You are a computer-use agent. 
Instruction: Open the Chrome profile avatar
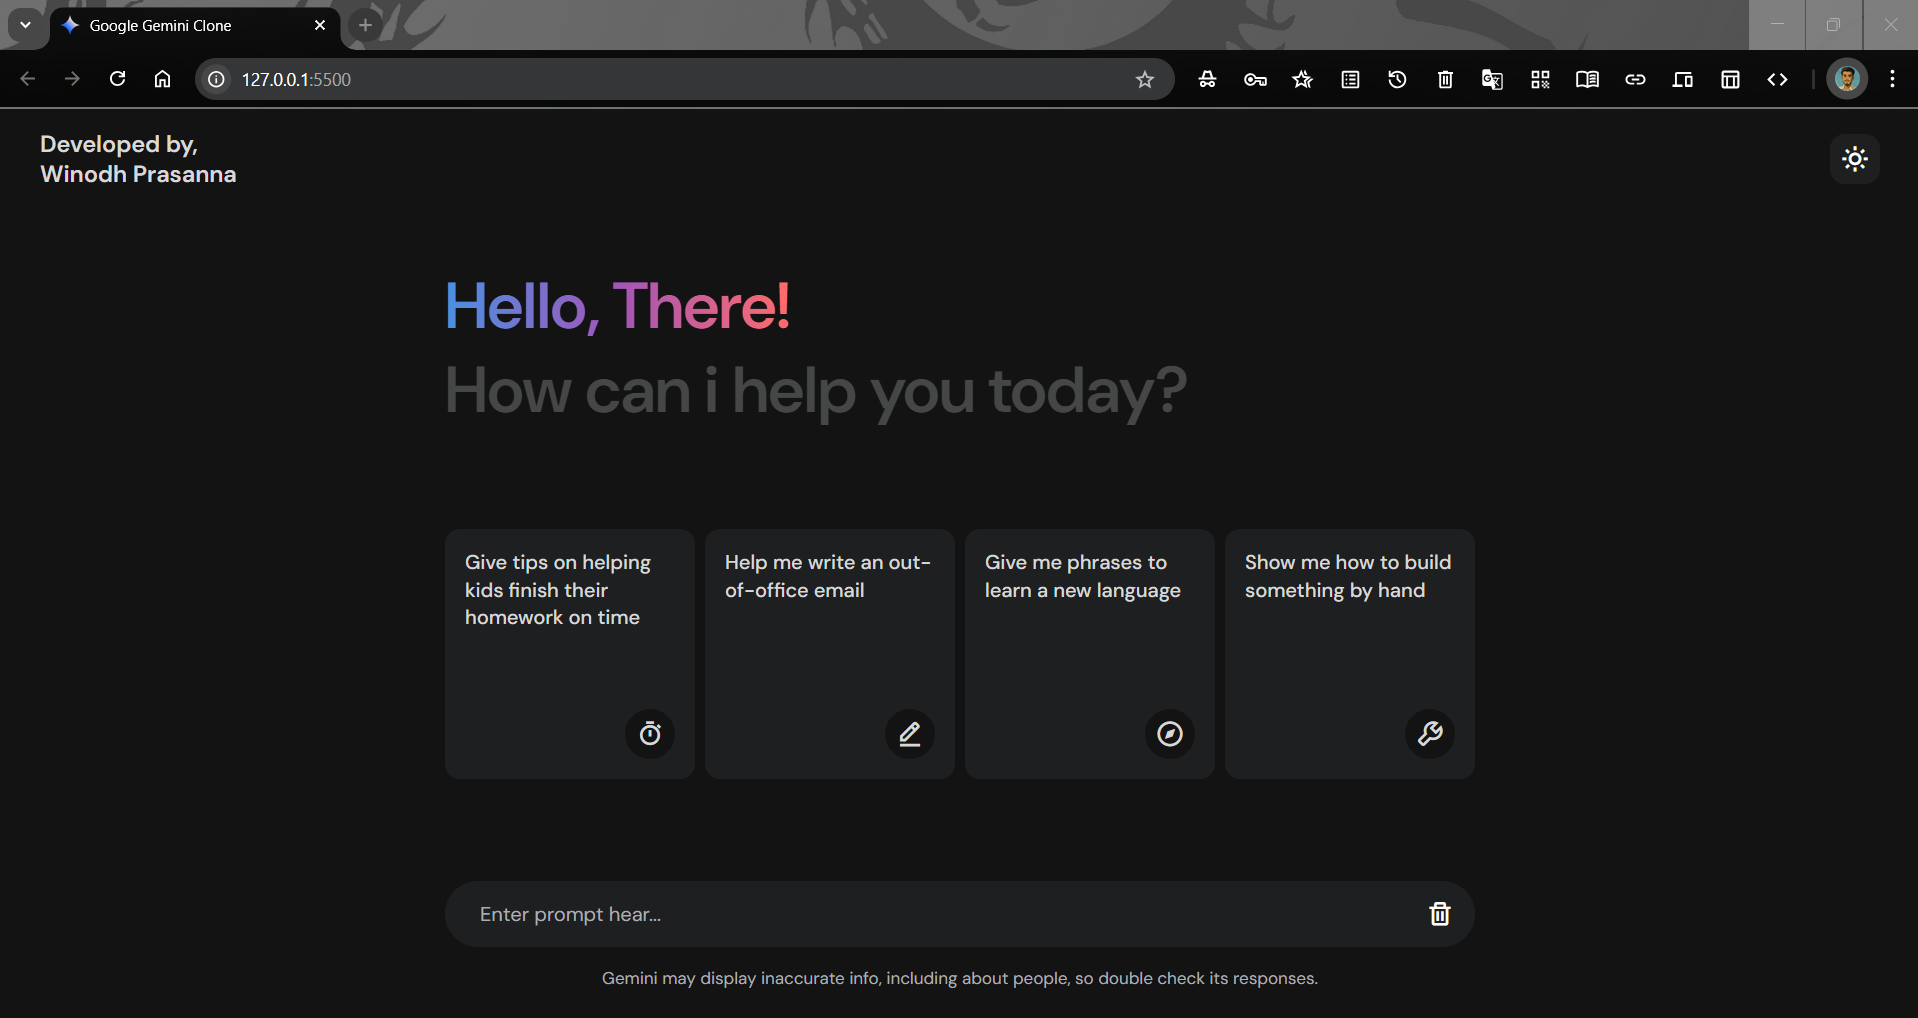(1847, 79)
